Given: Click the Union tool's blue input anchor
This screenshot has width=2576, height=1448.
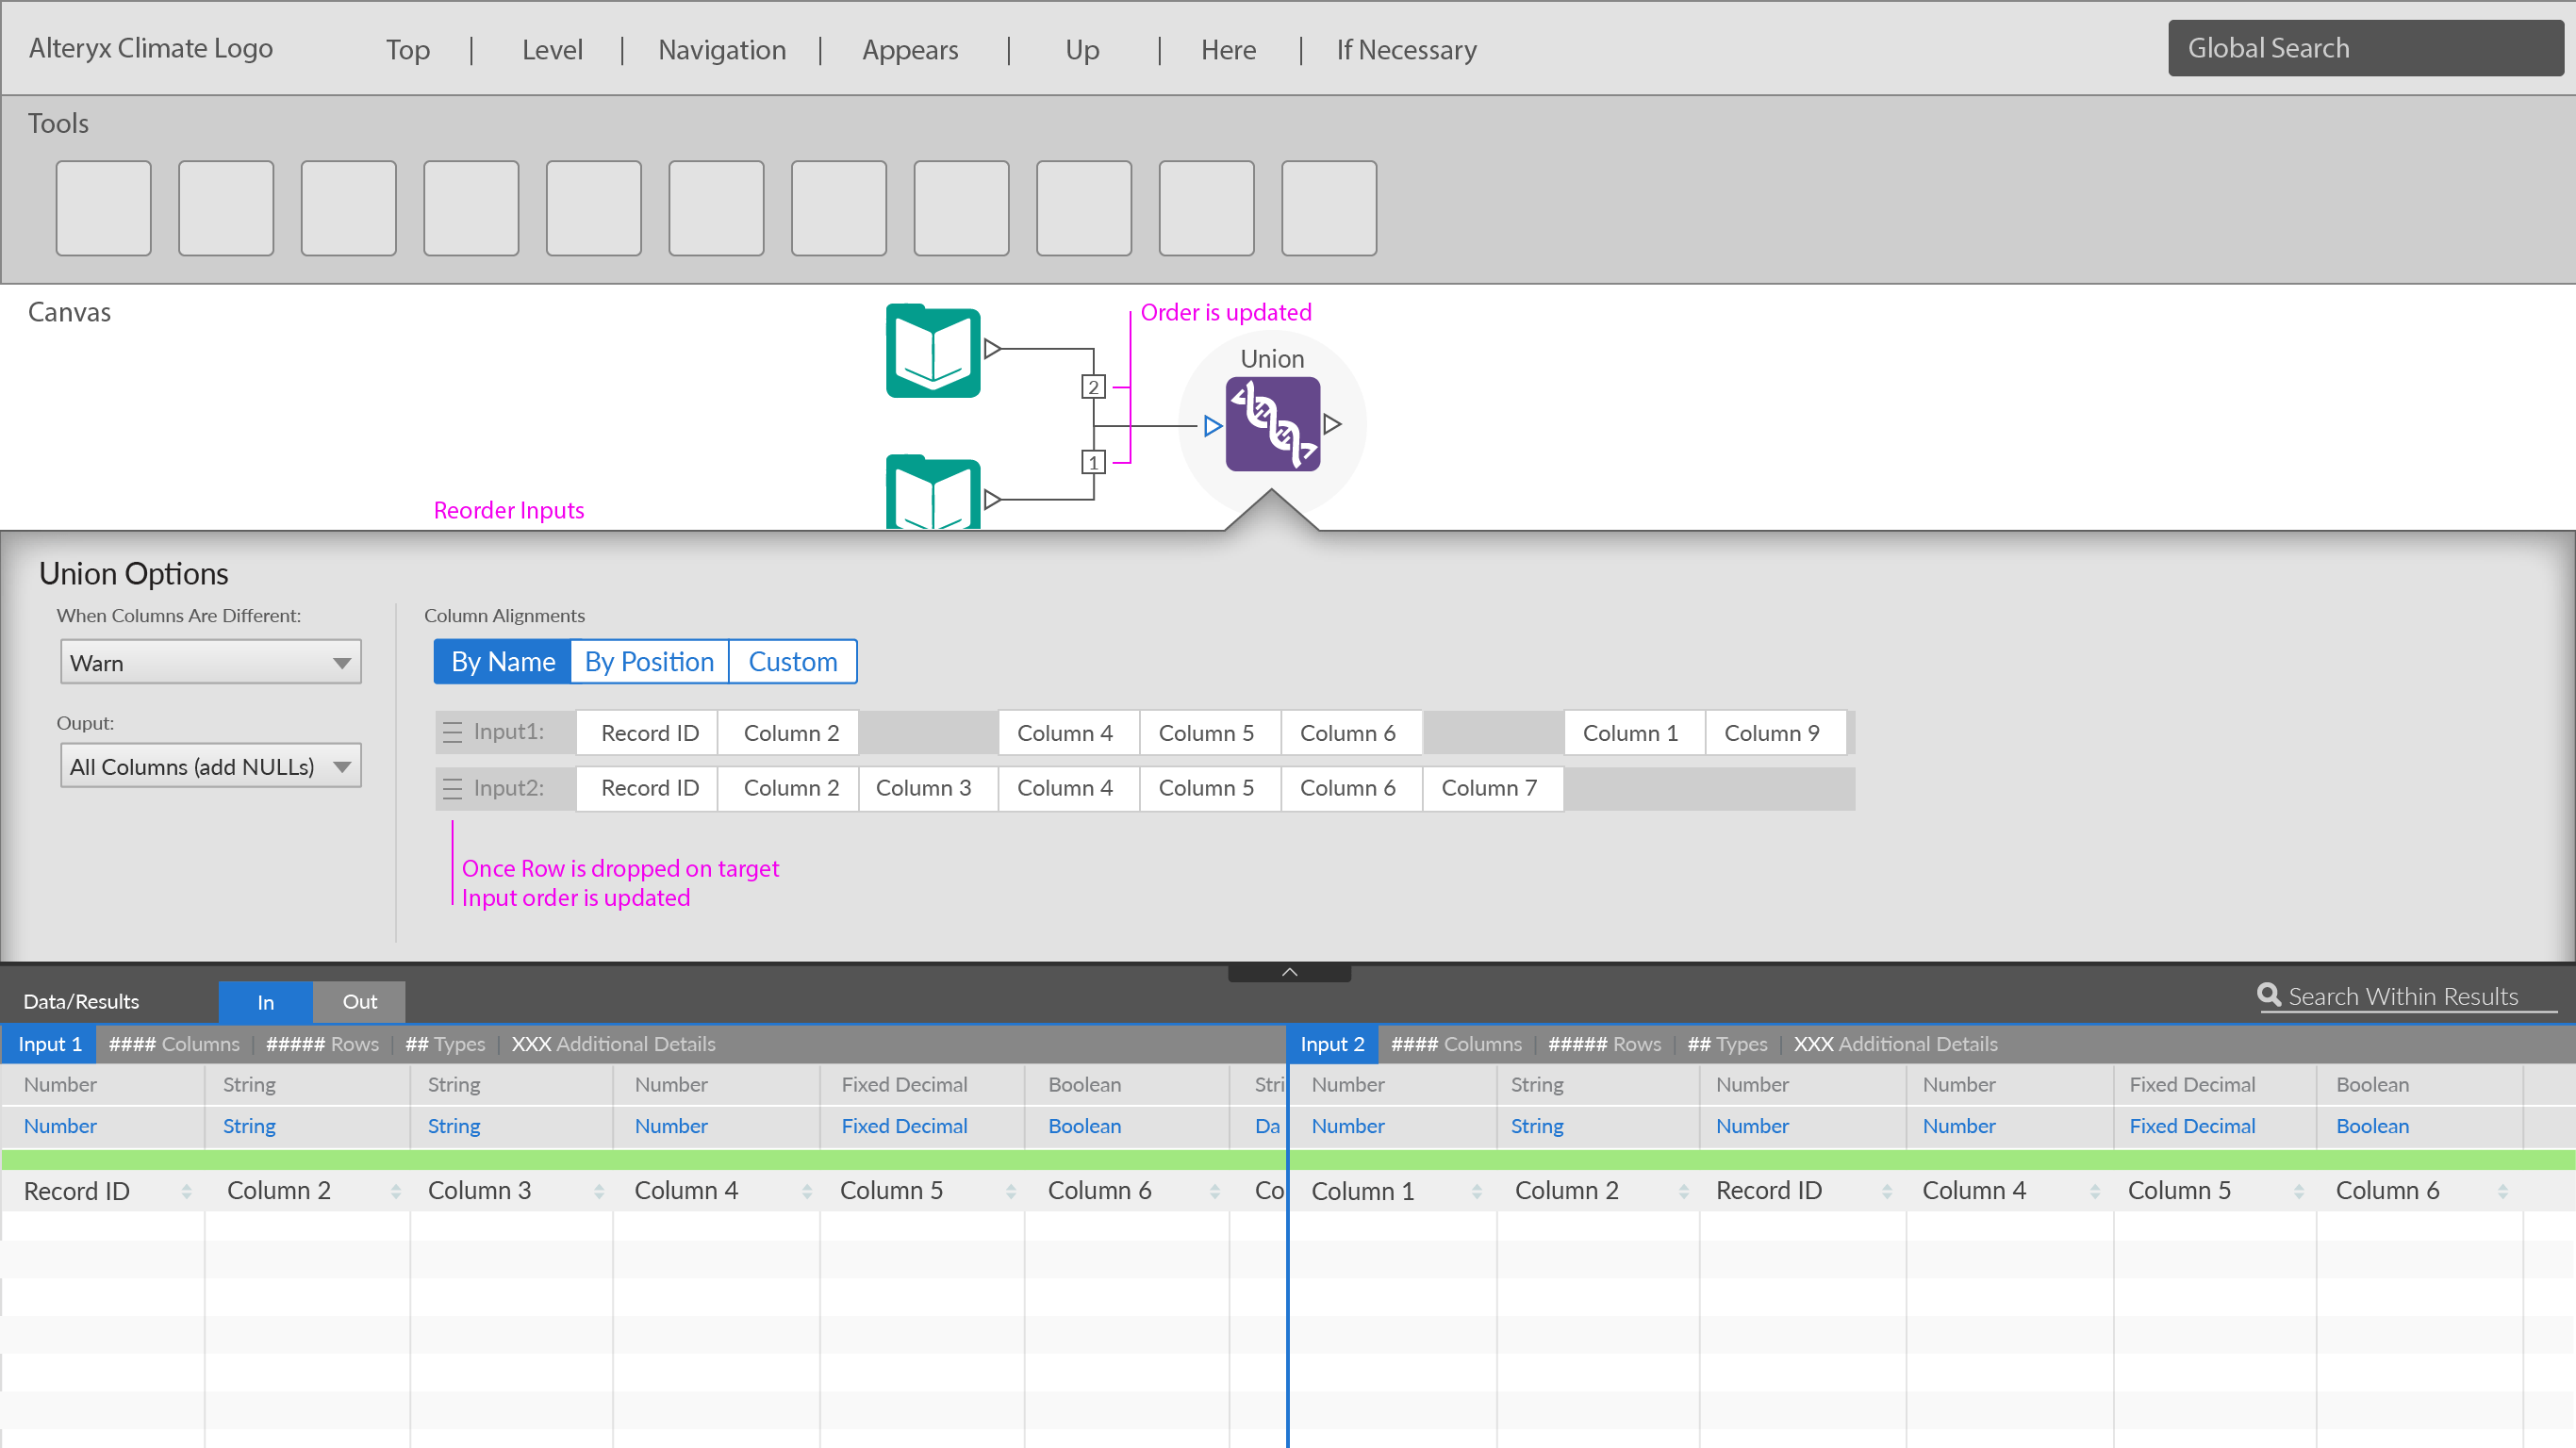Looking at the screenshot, I should 1212,426.
